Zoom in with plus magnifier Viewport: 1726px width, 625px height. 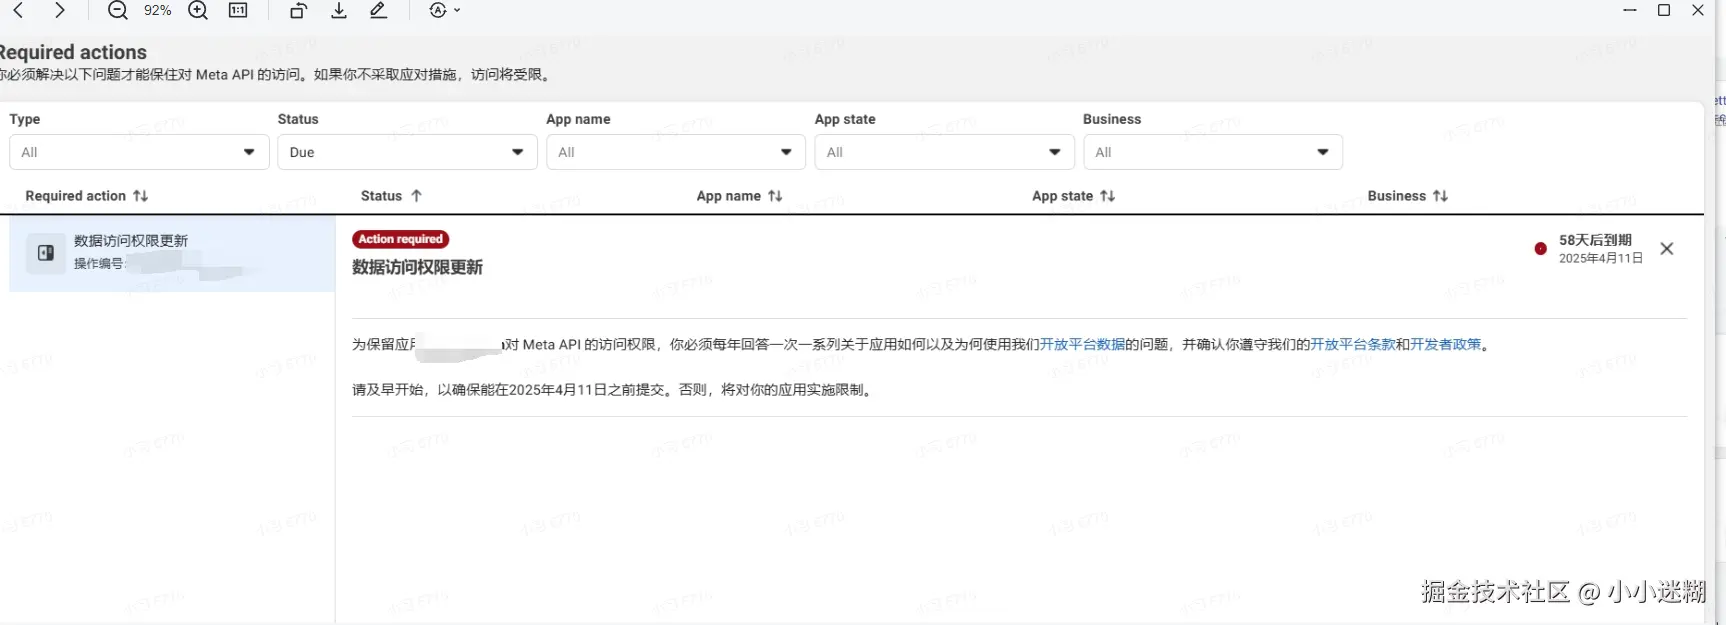198,10
